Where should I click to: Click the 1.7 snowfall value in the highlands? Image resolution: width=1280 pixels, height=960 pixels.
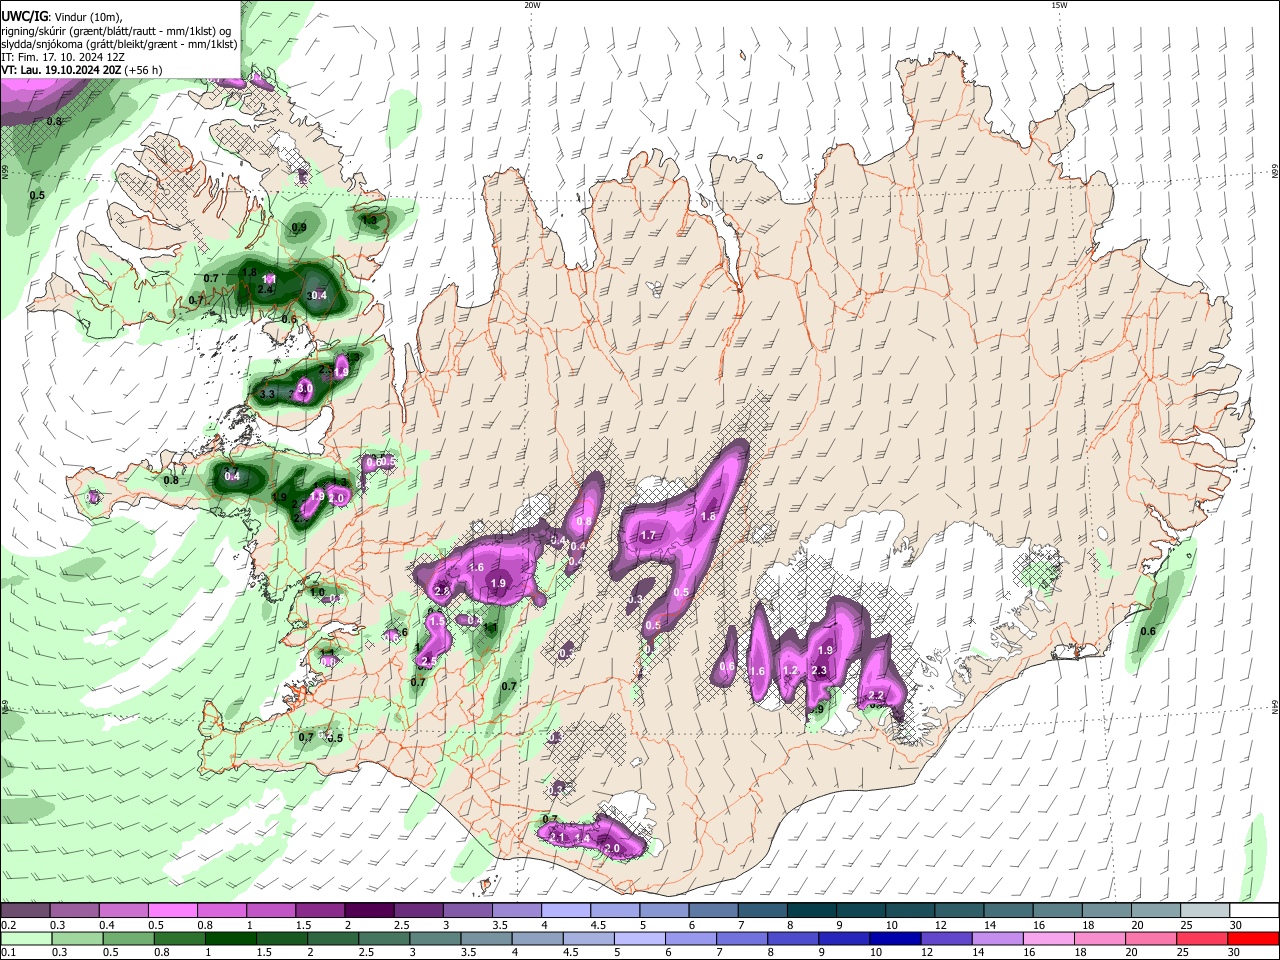click(x=647, y=536)
